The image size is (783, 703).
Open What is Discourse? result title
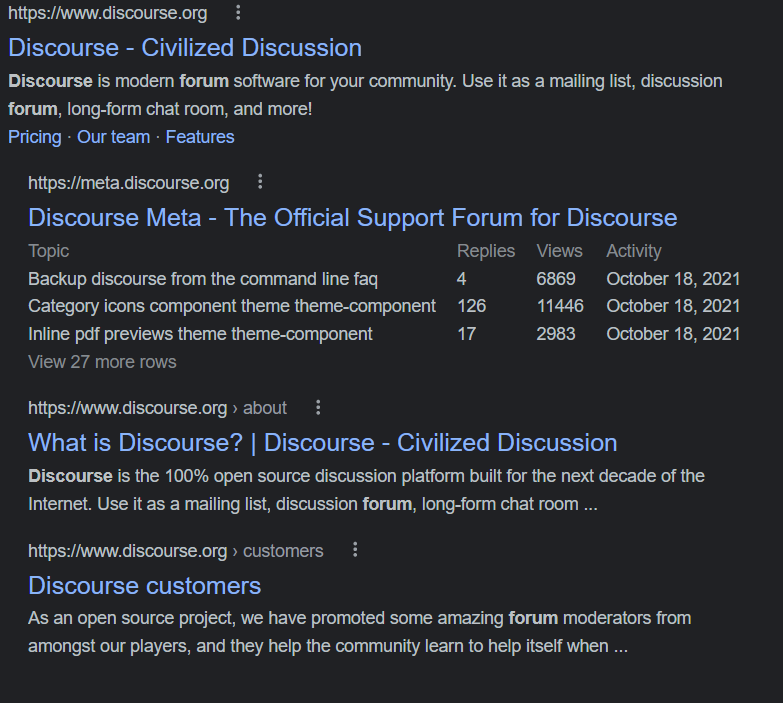point(322,443)
